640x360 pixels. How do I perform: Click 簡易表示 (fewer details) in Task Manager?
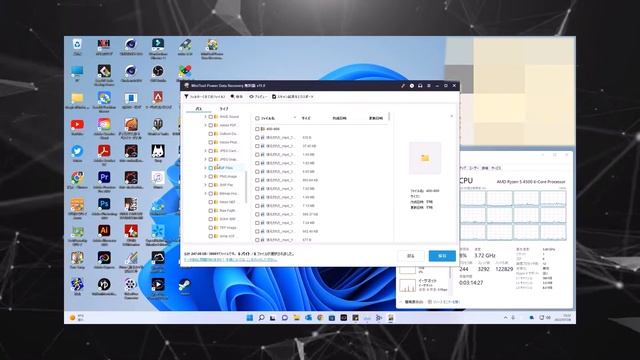pos(411,302)
